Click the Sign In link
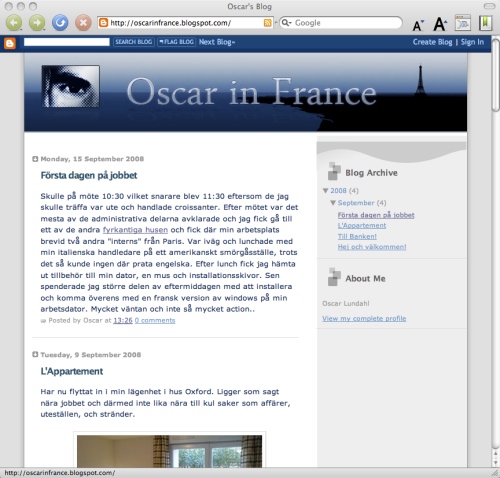 point(472,42)
